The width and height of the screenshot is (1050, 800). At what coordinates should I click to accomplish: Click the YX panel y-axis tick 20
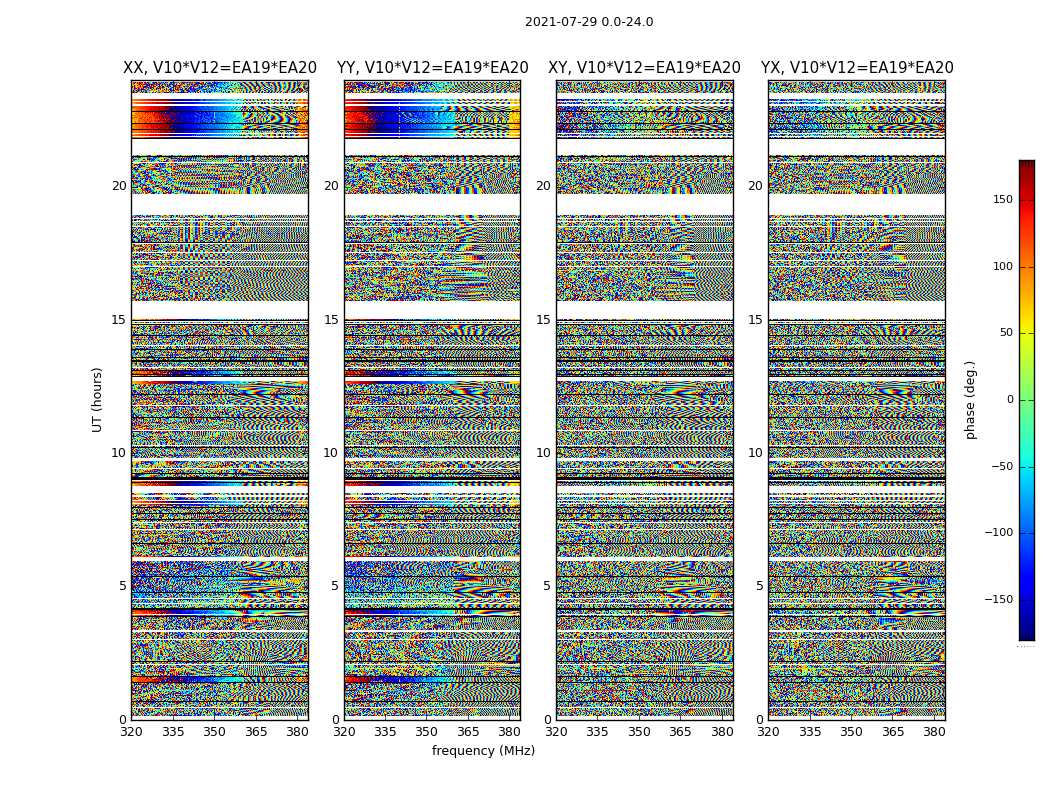click(755, 186)
